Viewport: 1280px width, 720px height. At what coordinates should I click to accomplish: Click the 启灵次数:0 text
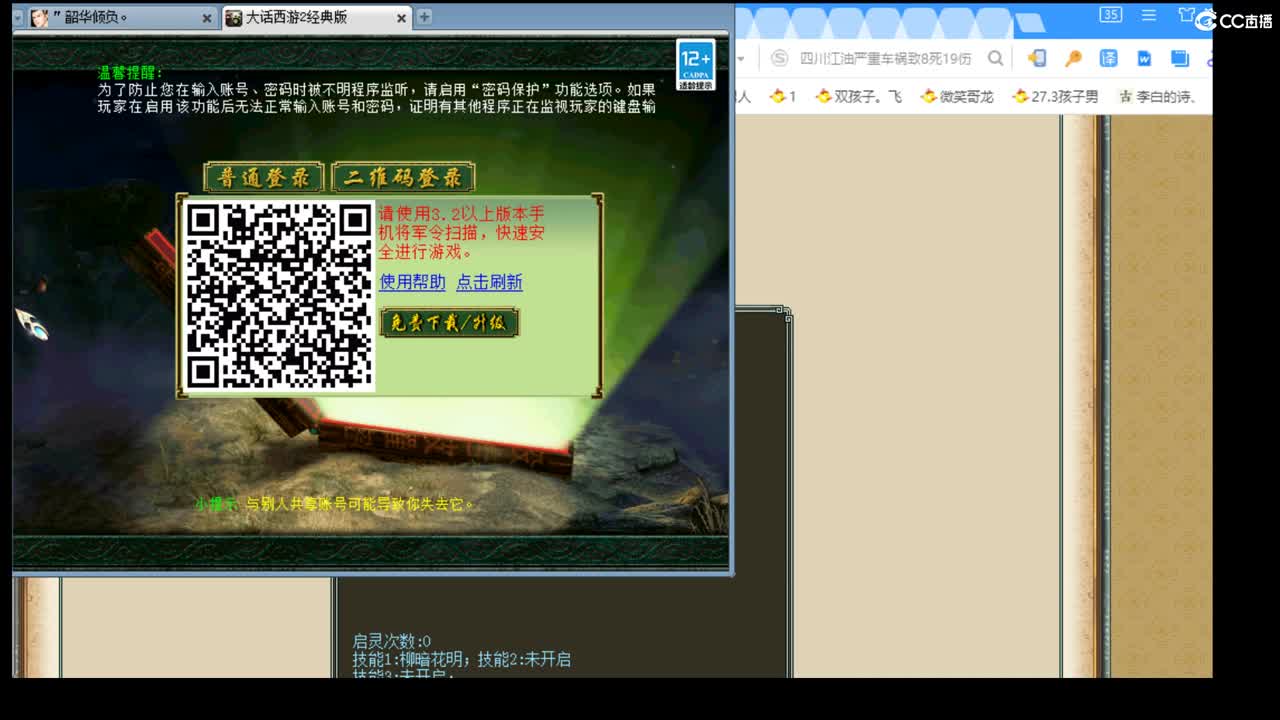pyautogui.click(x=392, y=642)
